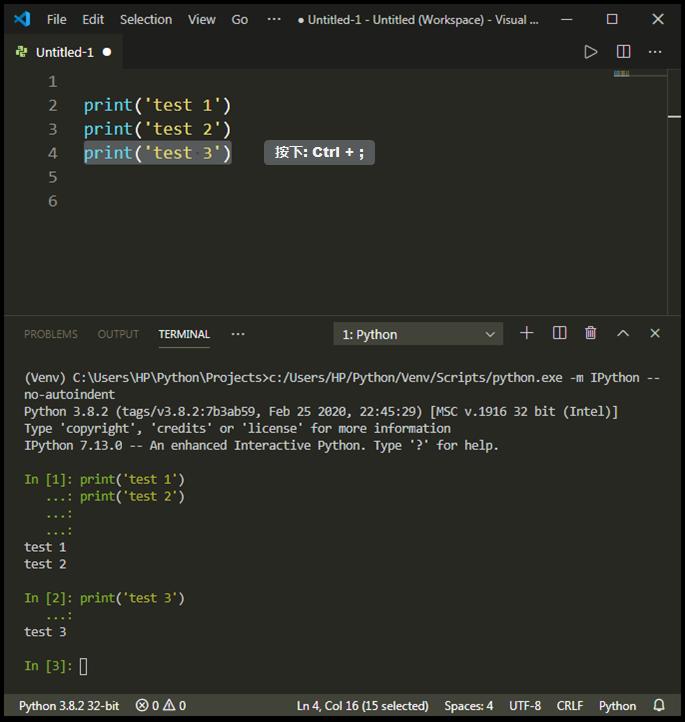Open notifications bell in status bar
685x722 pixels.
tap(659, 705)
